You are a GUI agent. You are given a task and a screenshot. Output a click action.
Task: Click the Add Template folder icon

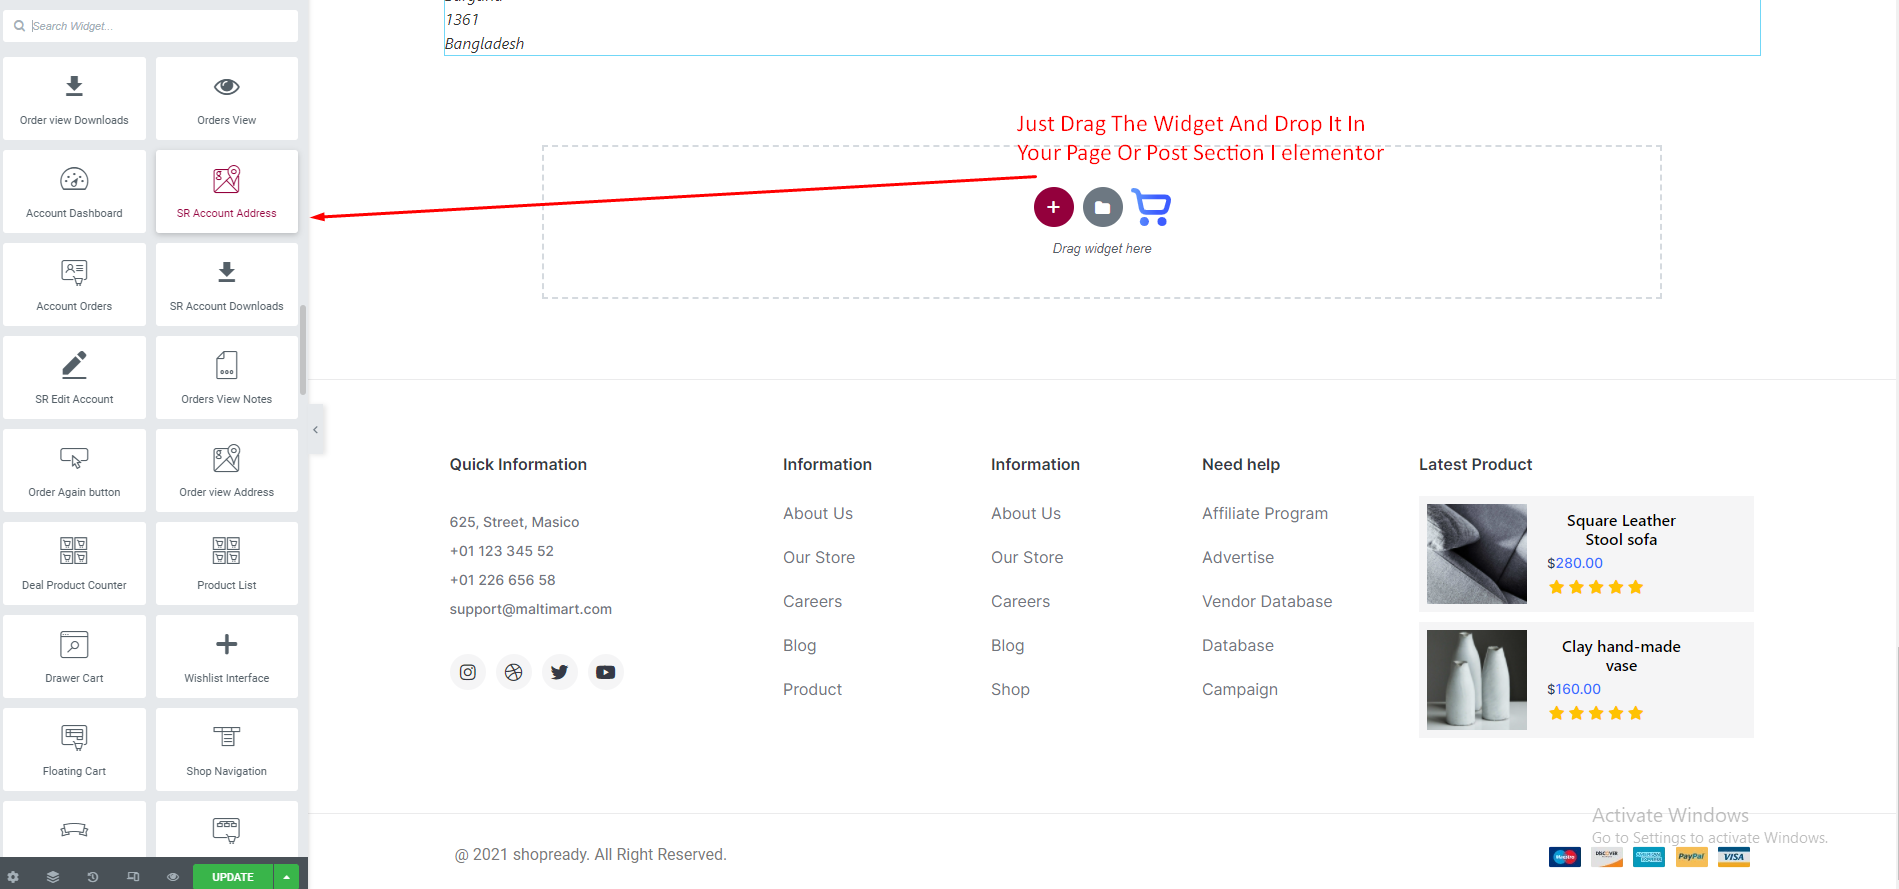tap(1102, 207)
